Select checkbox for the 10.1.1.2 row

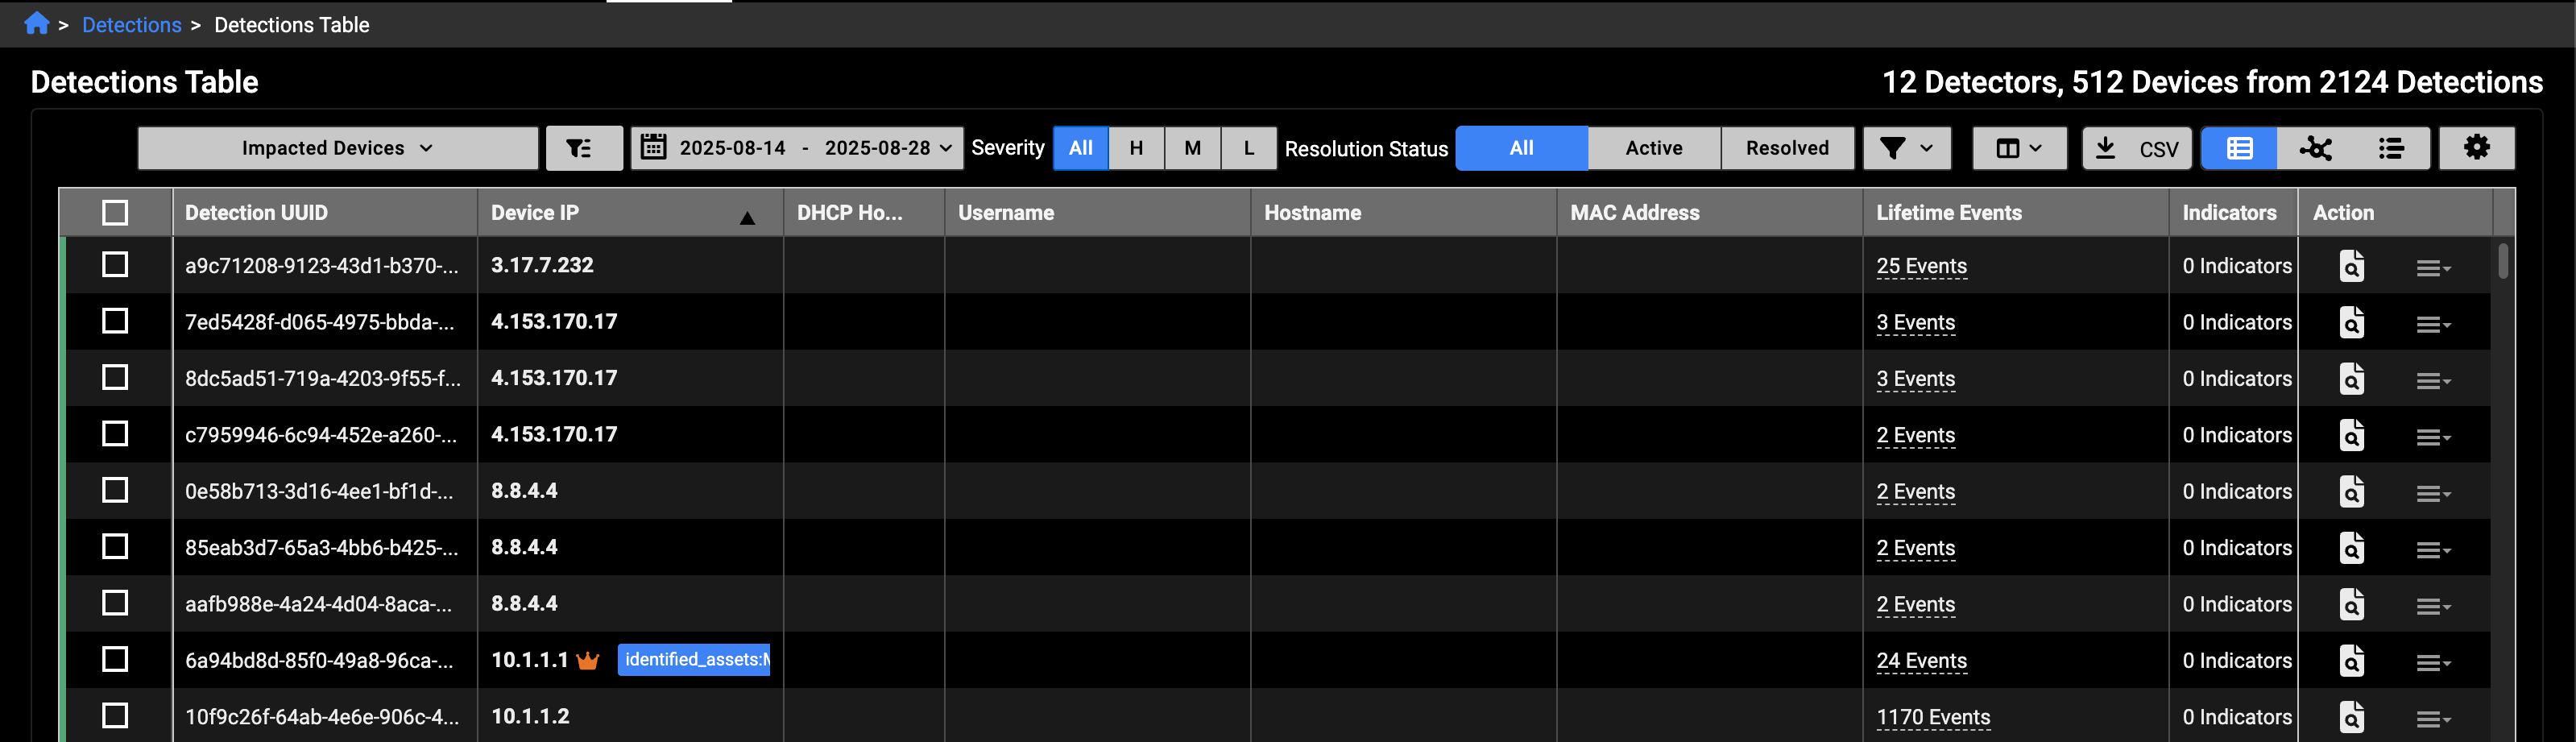pos(115,716)
